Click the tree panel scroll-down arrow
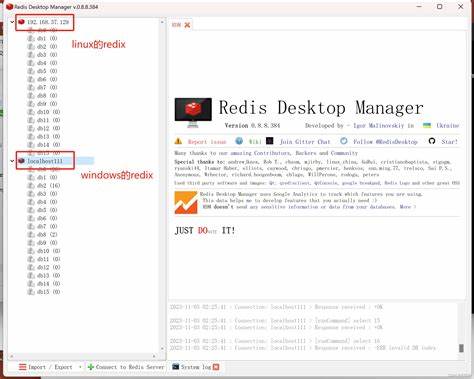Image resolution: width=474 pixels, height=379 pixels. (x=162, y=349)
